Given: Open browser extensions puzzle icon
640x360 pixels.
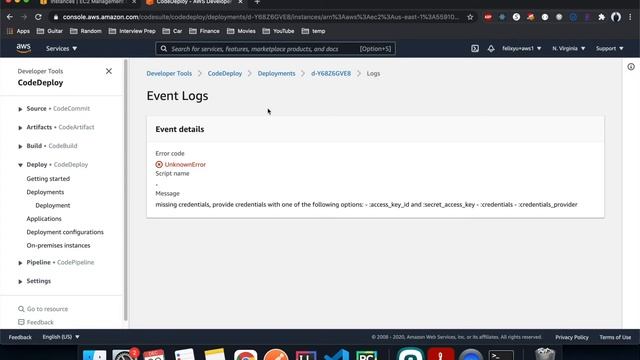Looking at the screenshot, I should 601,17.
